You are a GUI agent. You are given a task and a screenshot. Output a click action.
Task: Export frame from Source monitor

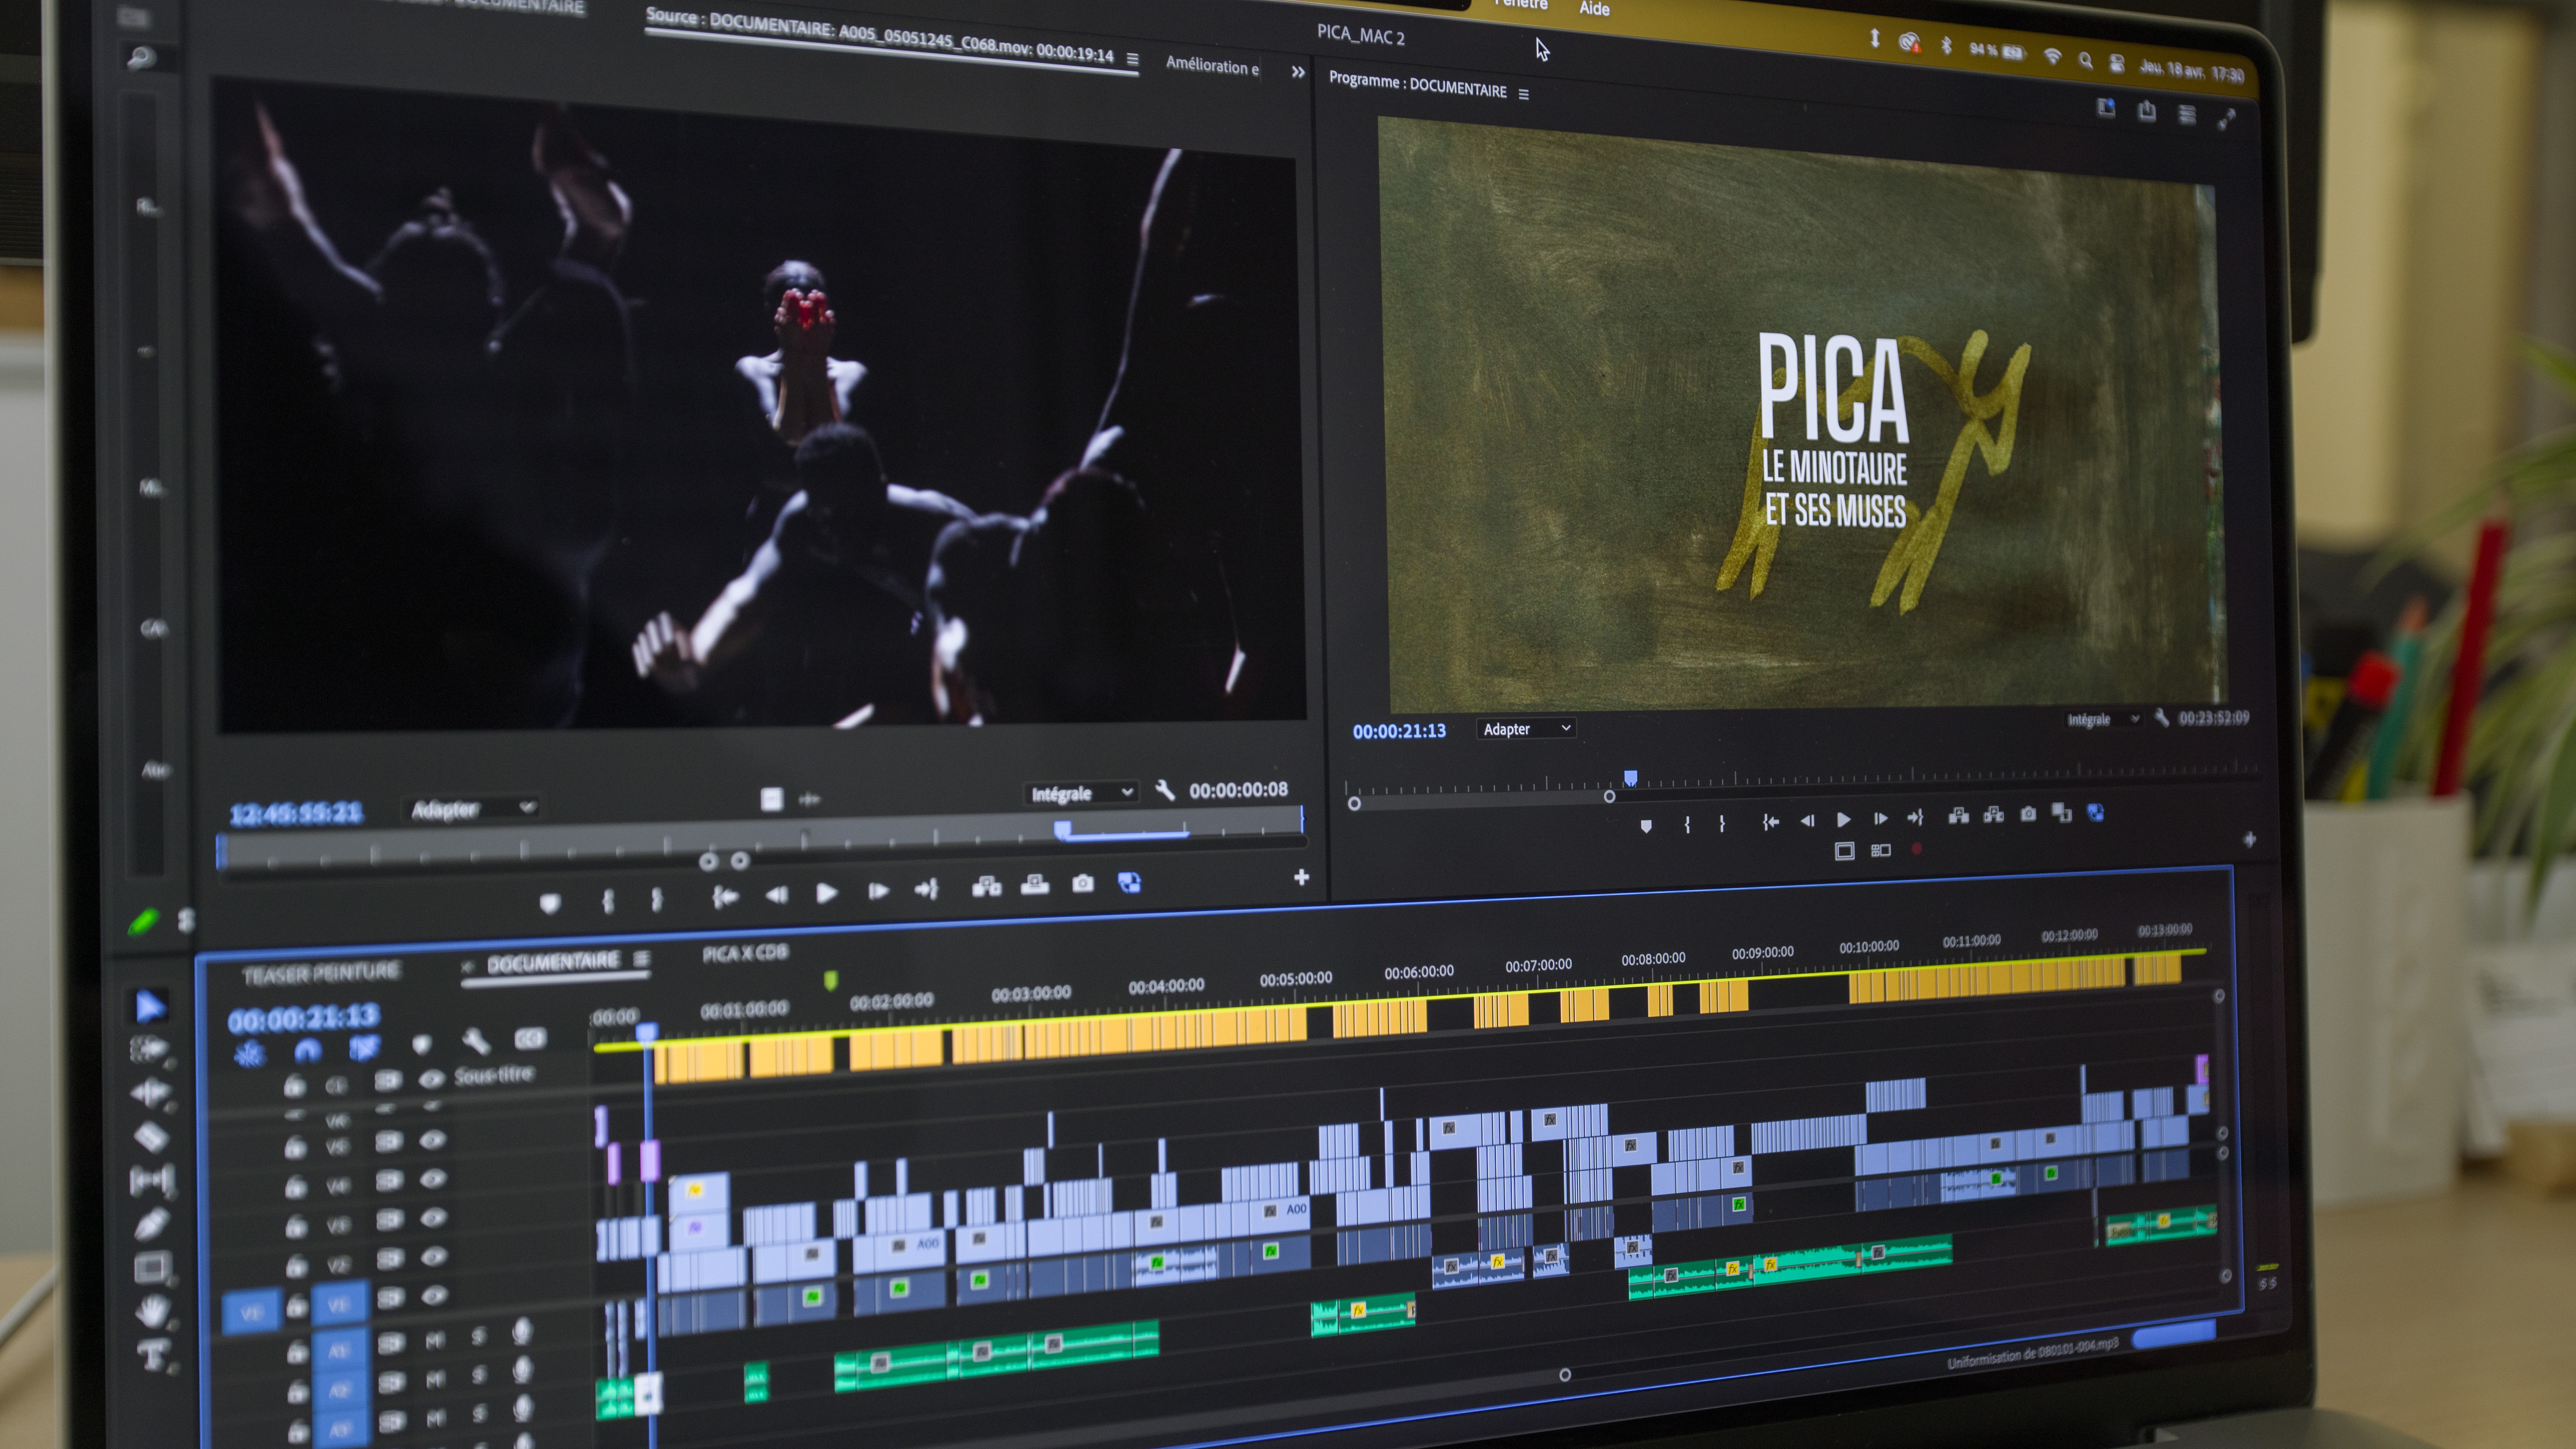point(1082,883)
